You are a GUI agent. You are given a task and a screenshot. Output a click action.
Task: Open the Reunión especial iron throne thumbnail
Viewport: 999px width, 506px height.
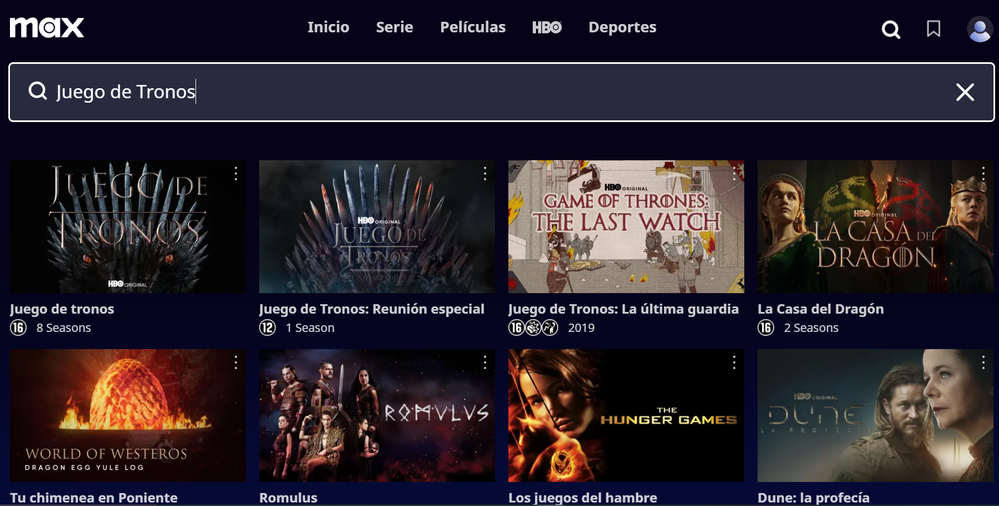377,226
